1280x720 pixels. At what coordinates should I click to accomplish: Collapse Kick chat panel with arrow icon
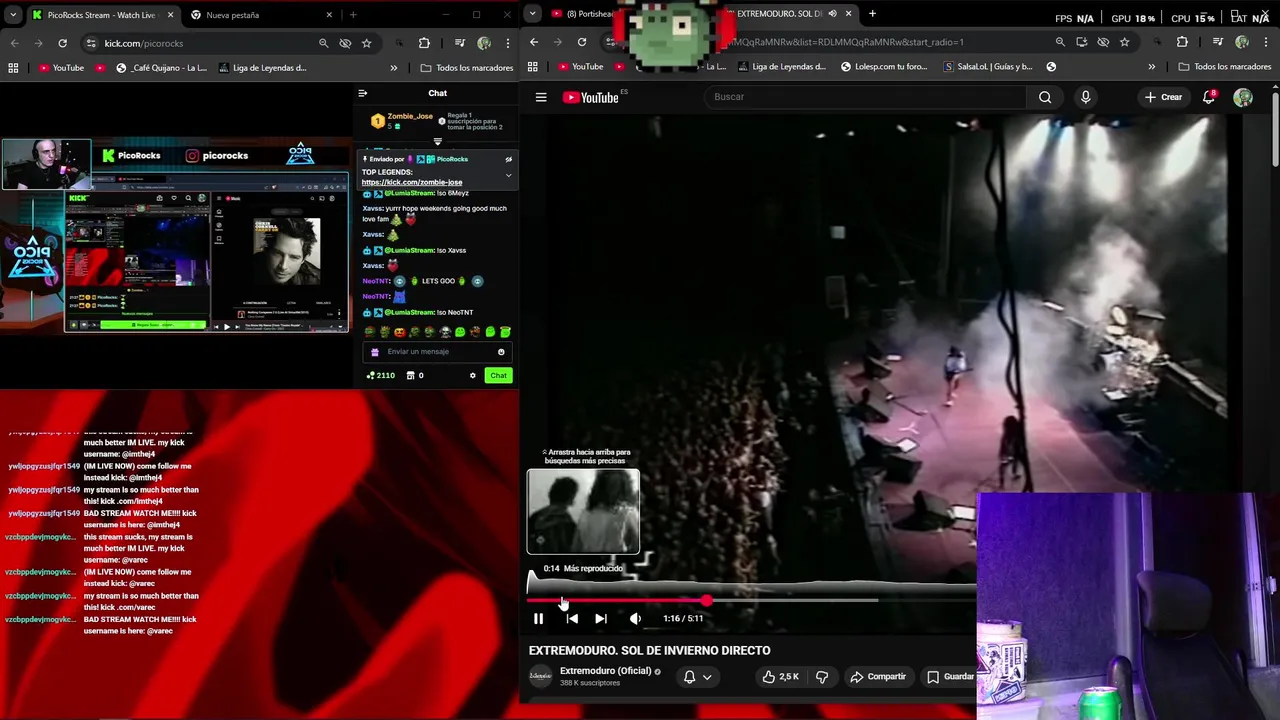click(363, 93)
